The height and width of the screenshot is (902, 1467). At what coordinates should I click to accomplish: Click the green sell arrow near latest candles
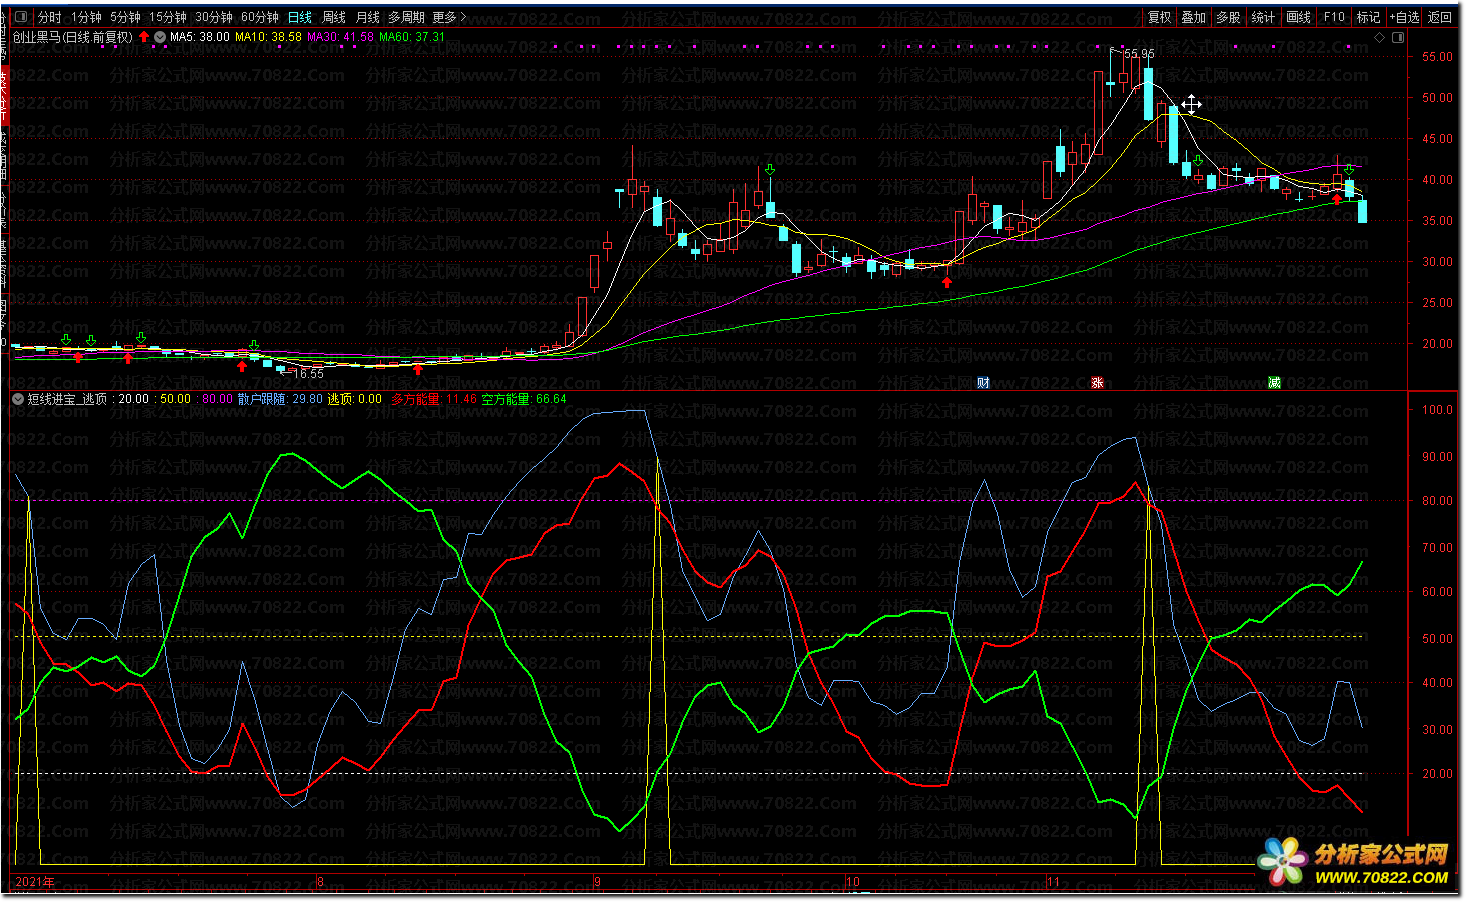1349,170
